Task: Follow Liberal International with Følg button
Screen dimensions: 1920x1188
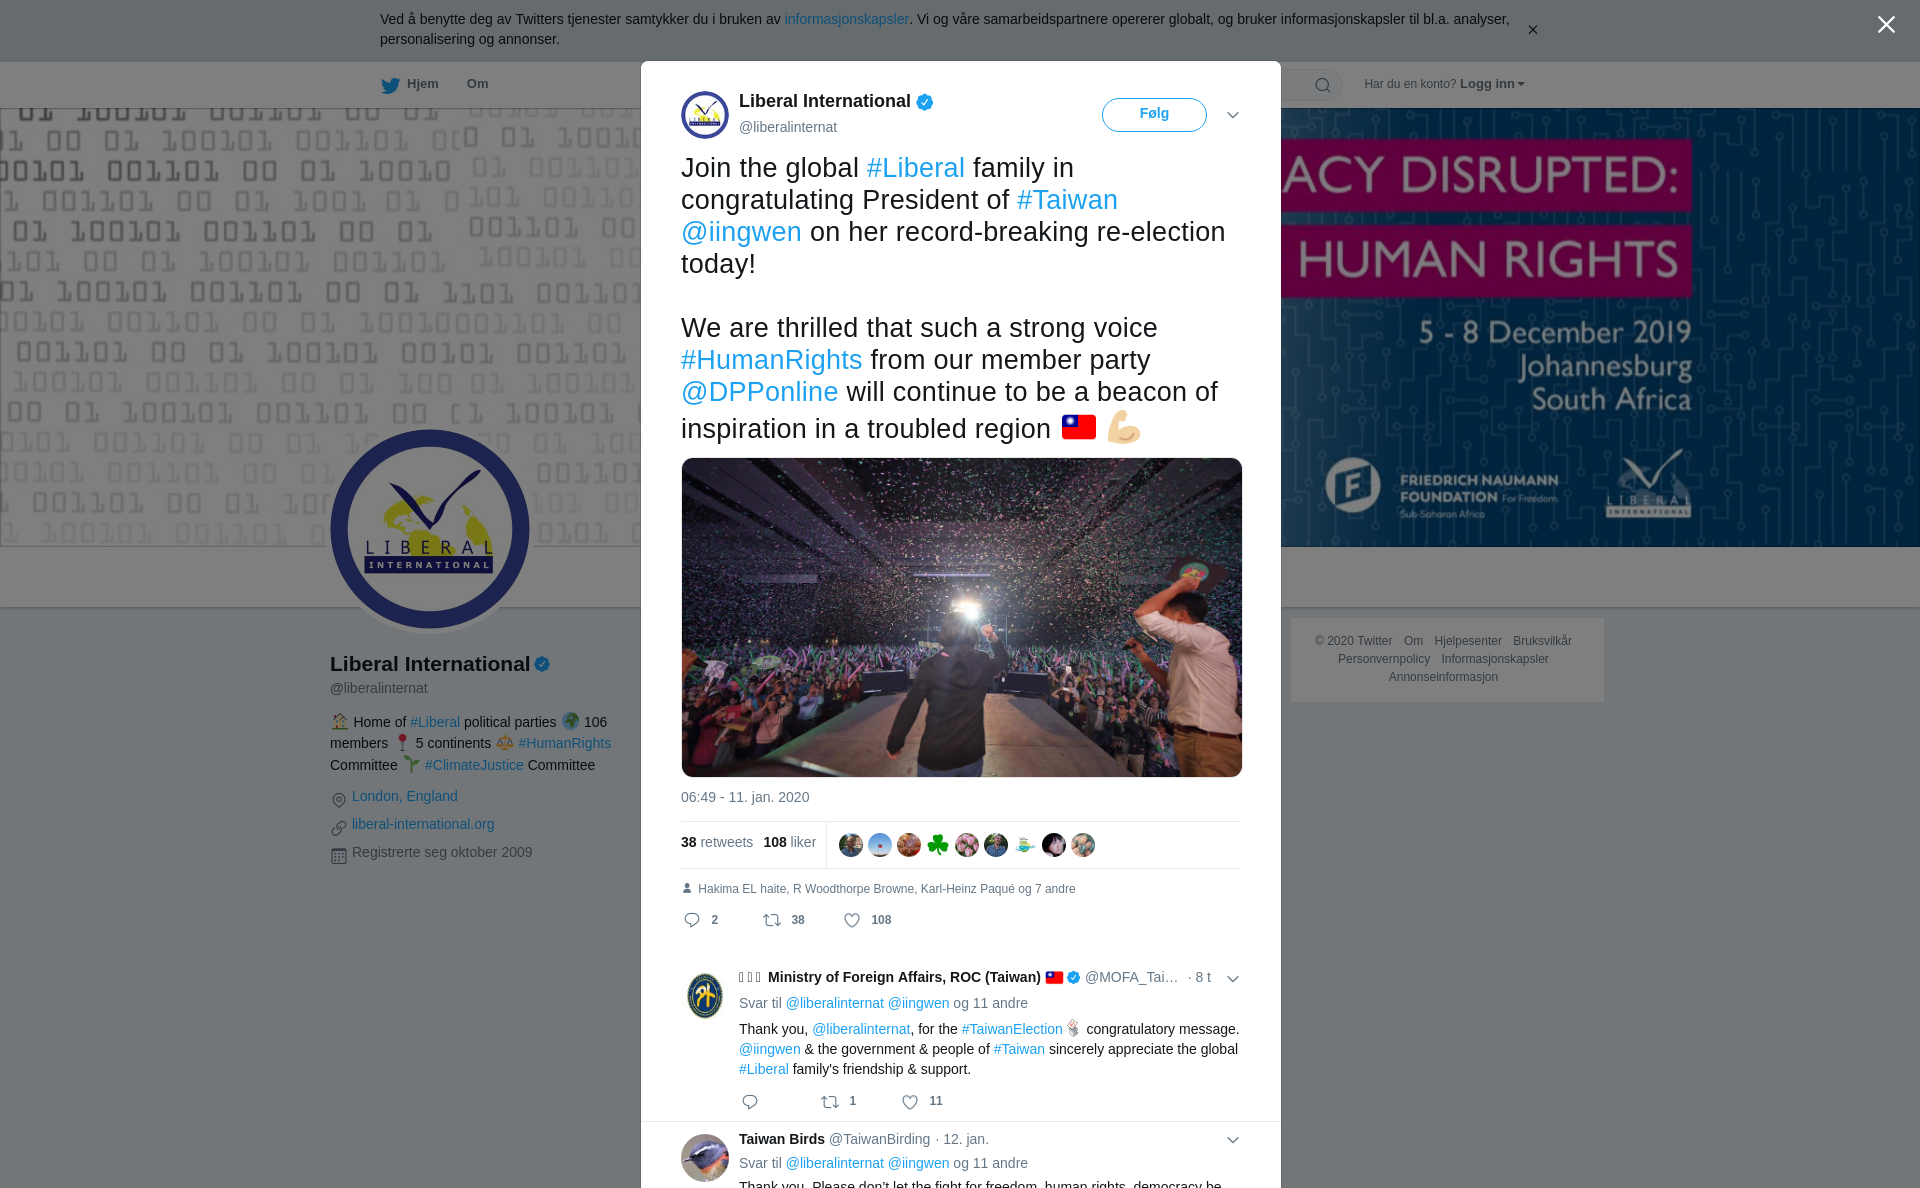Action: pos(1154,115)
